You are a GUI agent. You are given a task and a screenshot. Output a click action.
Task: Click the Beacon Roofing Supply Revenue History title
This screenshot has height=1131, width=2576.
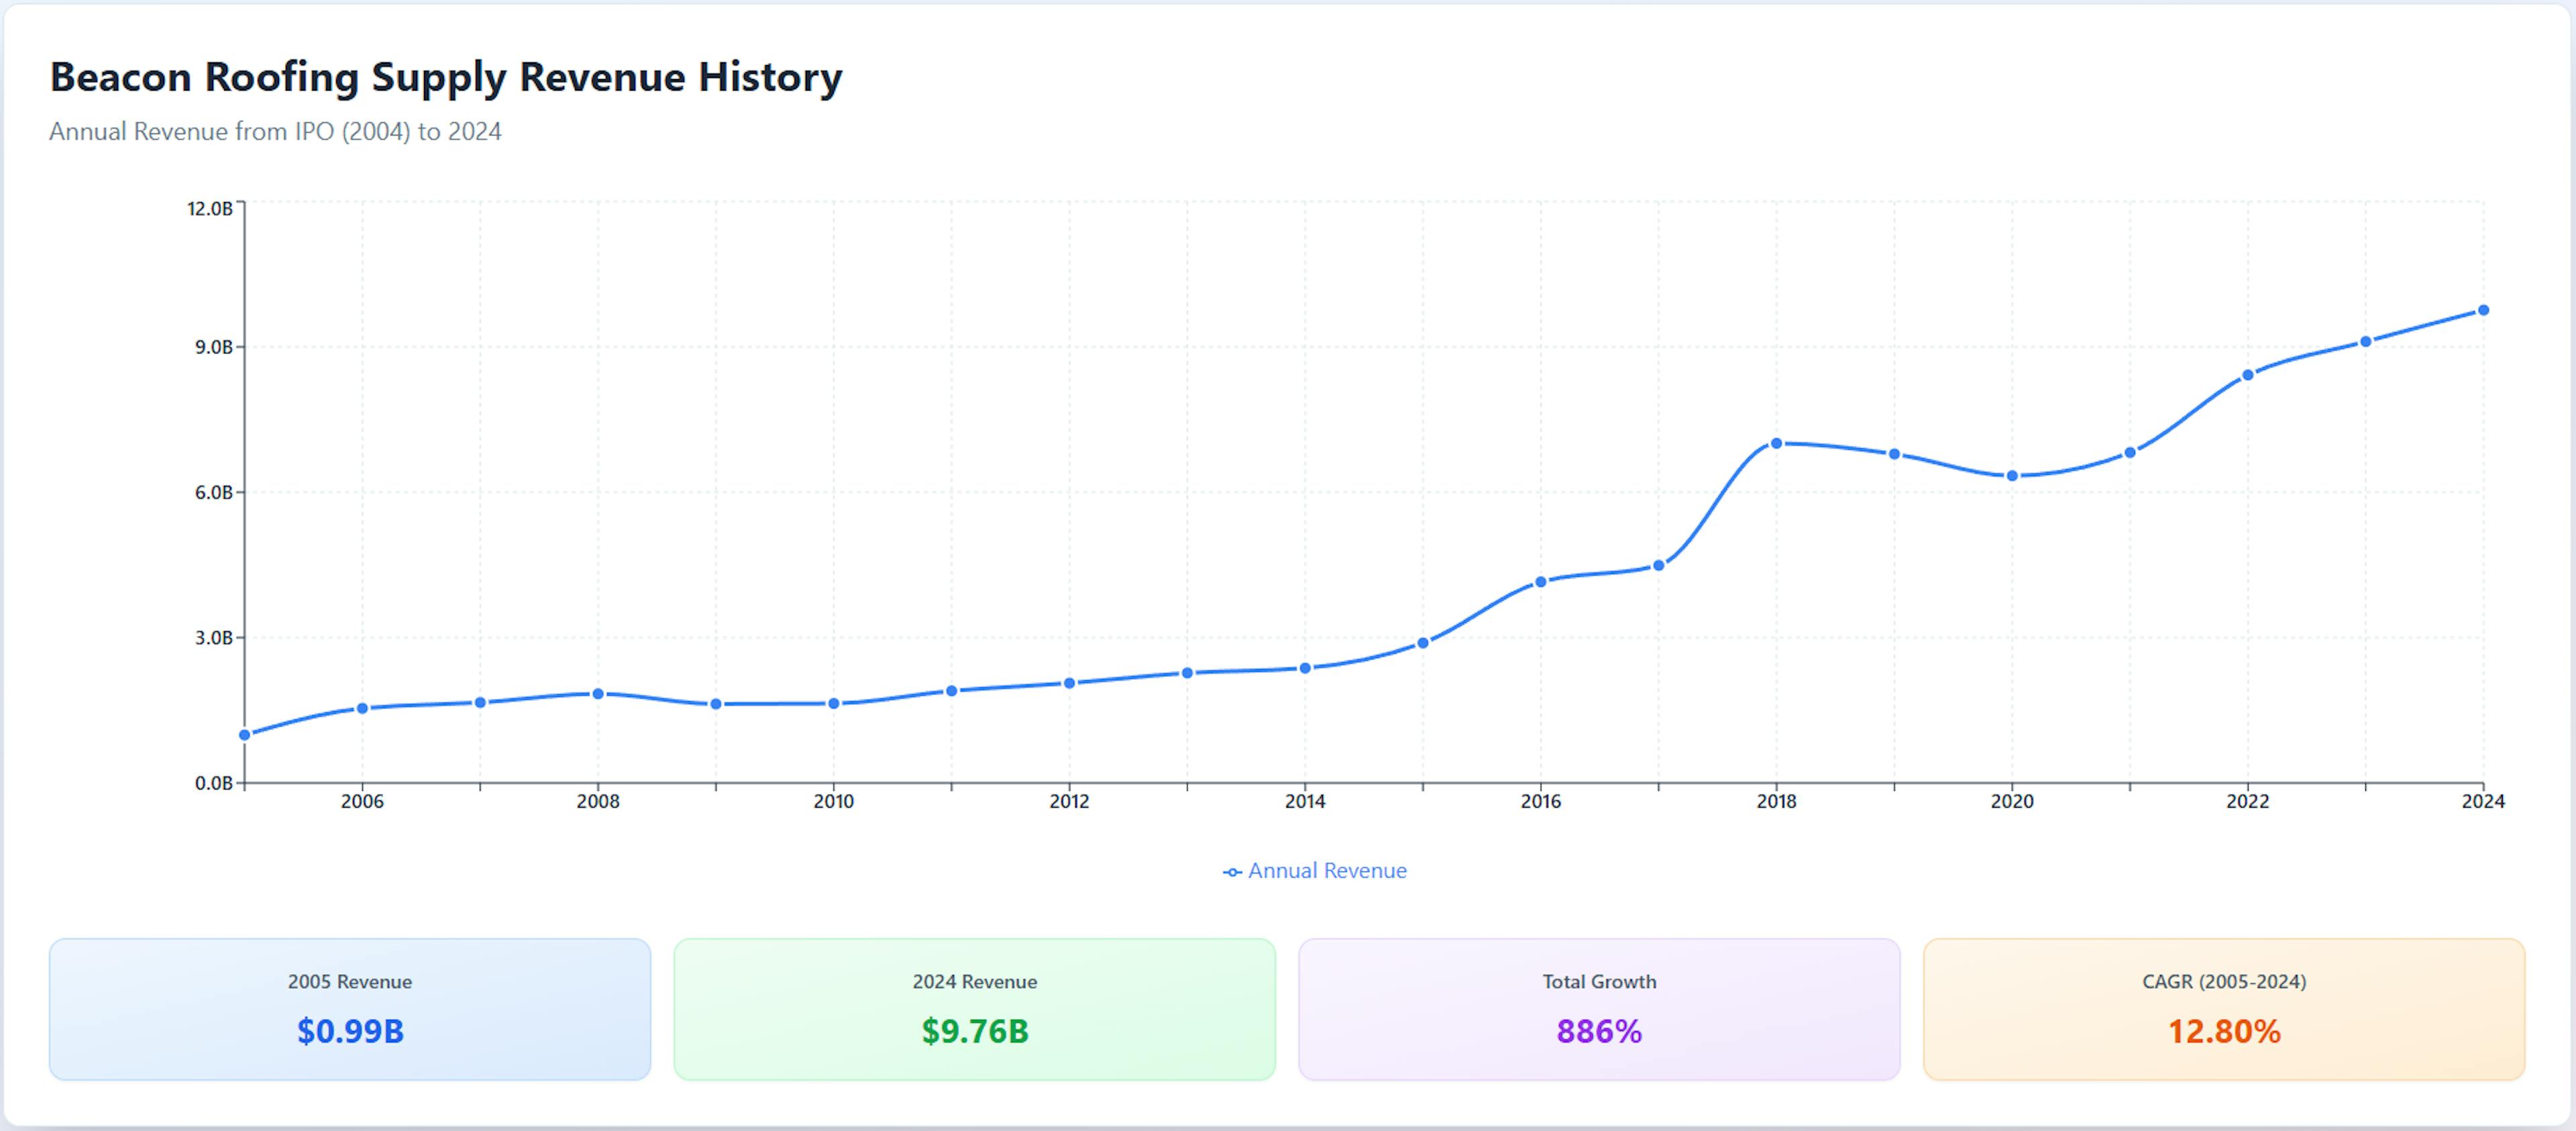click(x=446, y=77)
